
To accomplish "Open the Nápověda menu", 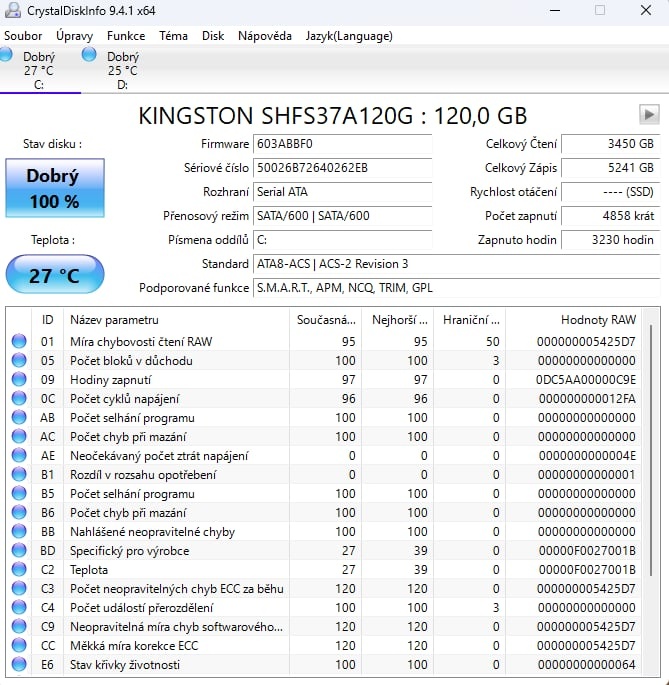I will pyautogui.click(x=265, y=36).
